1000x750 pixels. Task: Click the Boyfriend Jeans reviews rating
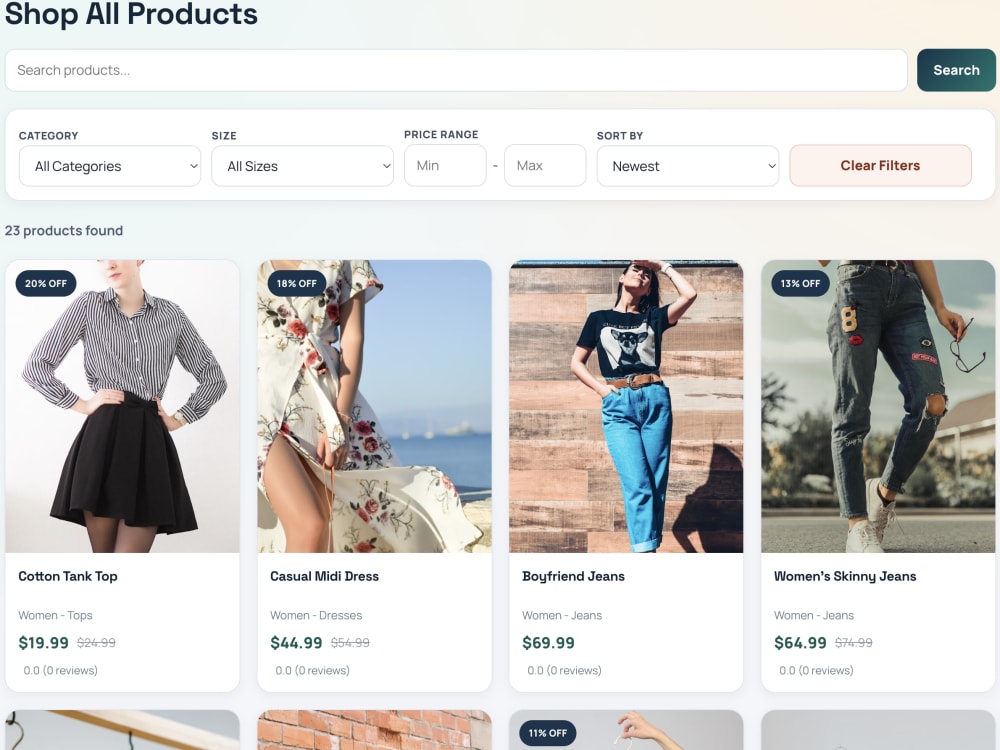point(564,670)
